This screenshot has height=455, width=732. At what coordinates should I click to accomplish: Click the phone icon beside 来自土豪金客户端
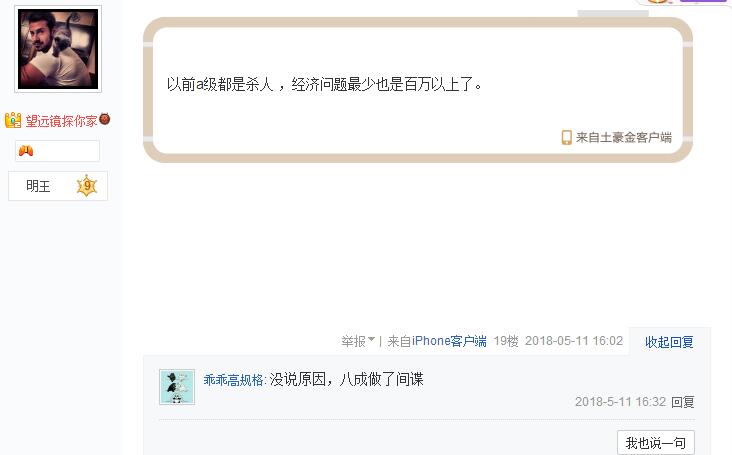point(566,137)
